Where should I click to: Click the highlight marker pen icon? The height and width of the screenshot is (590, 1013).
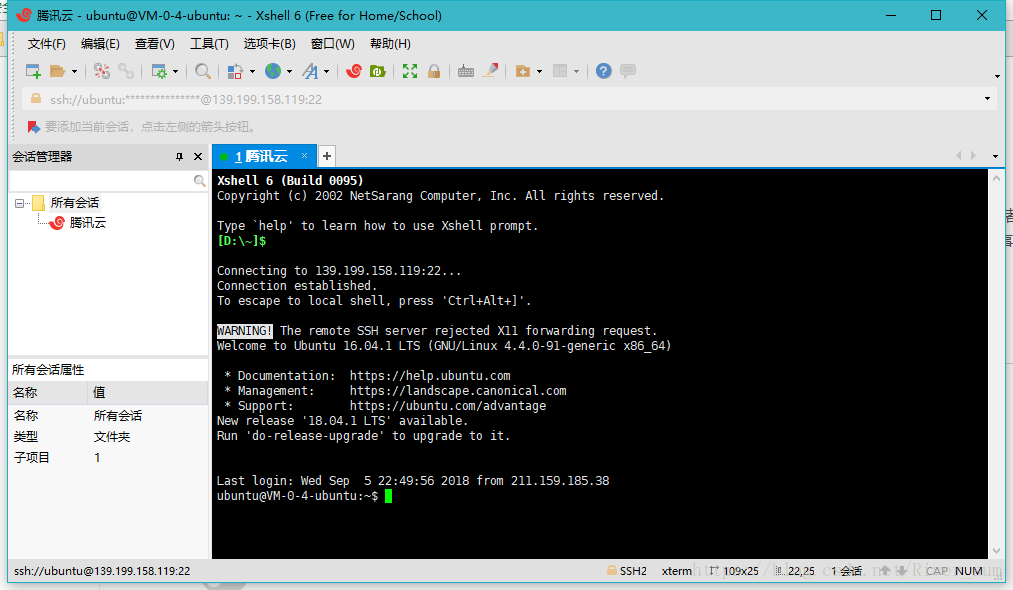pyautogui.click(x=490, y=70)
